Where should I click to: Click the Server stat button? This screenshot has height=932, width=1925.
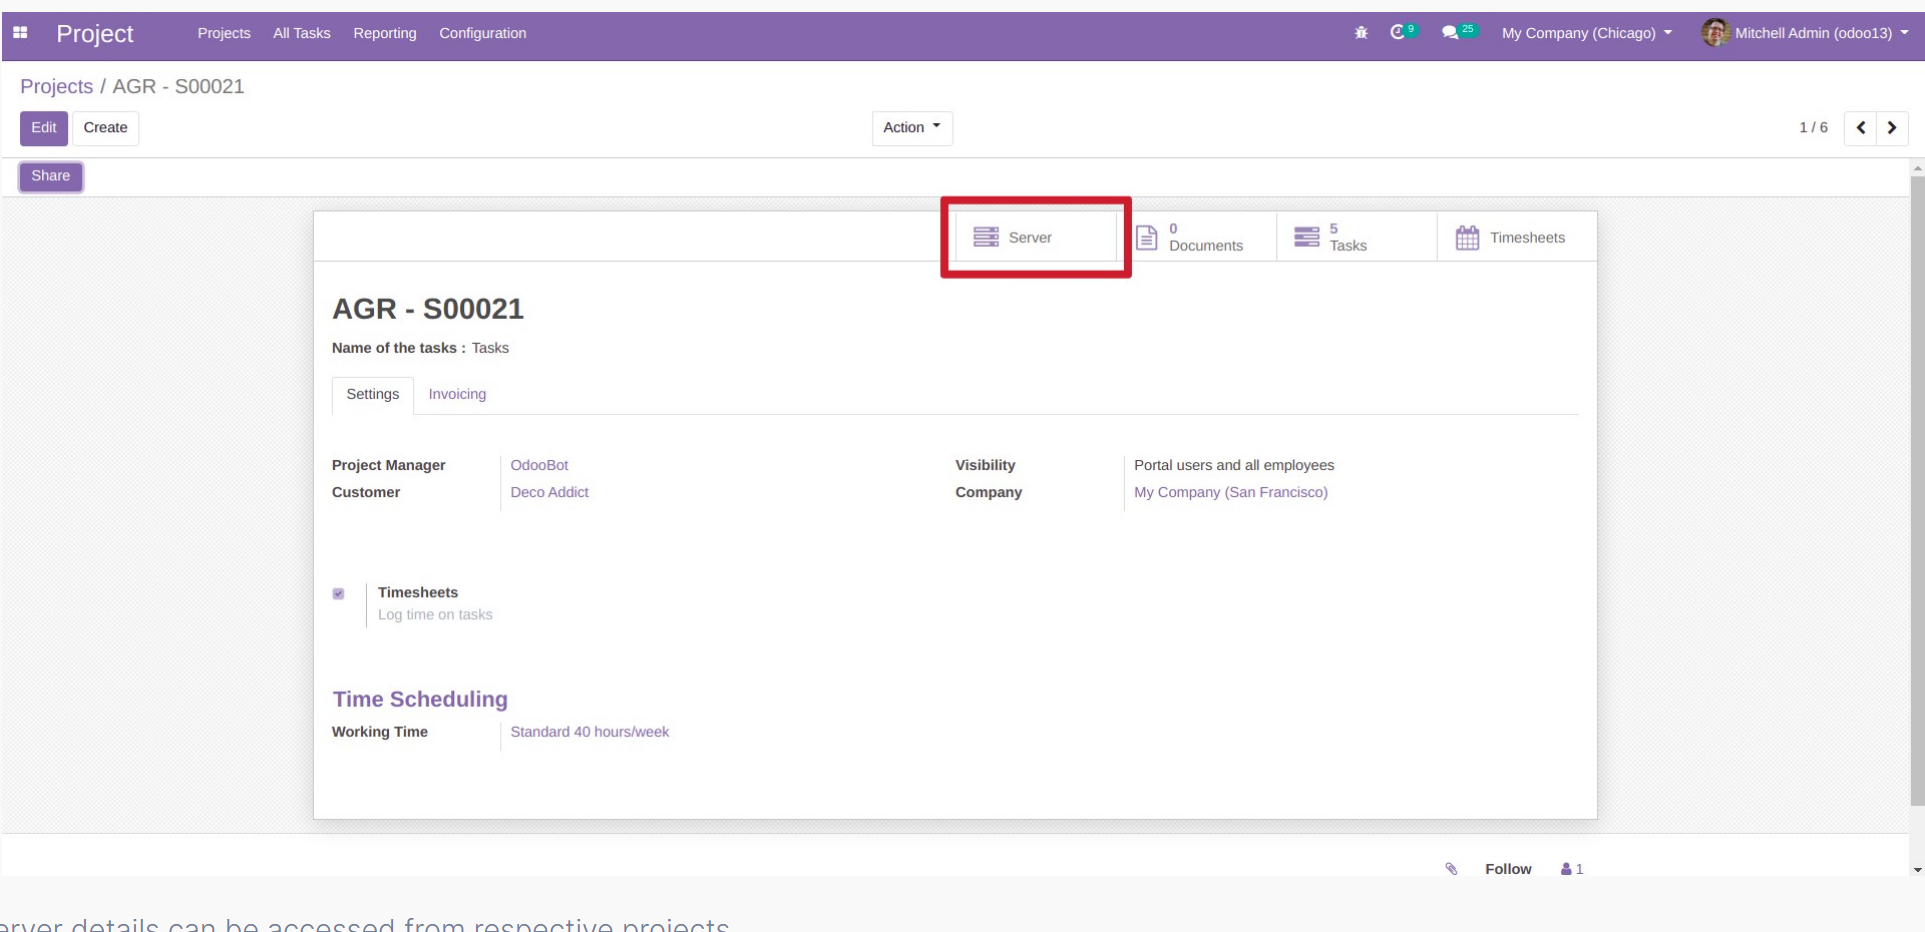coord(1035,237)
